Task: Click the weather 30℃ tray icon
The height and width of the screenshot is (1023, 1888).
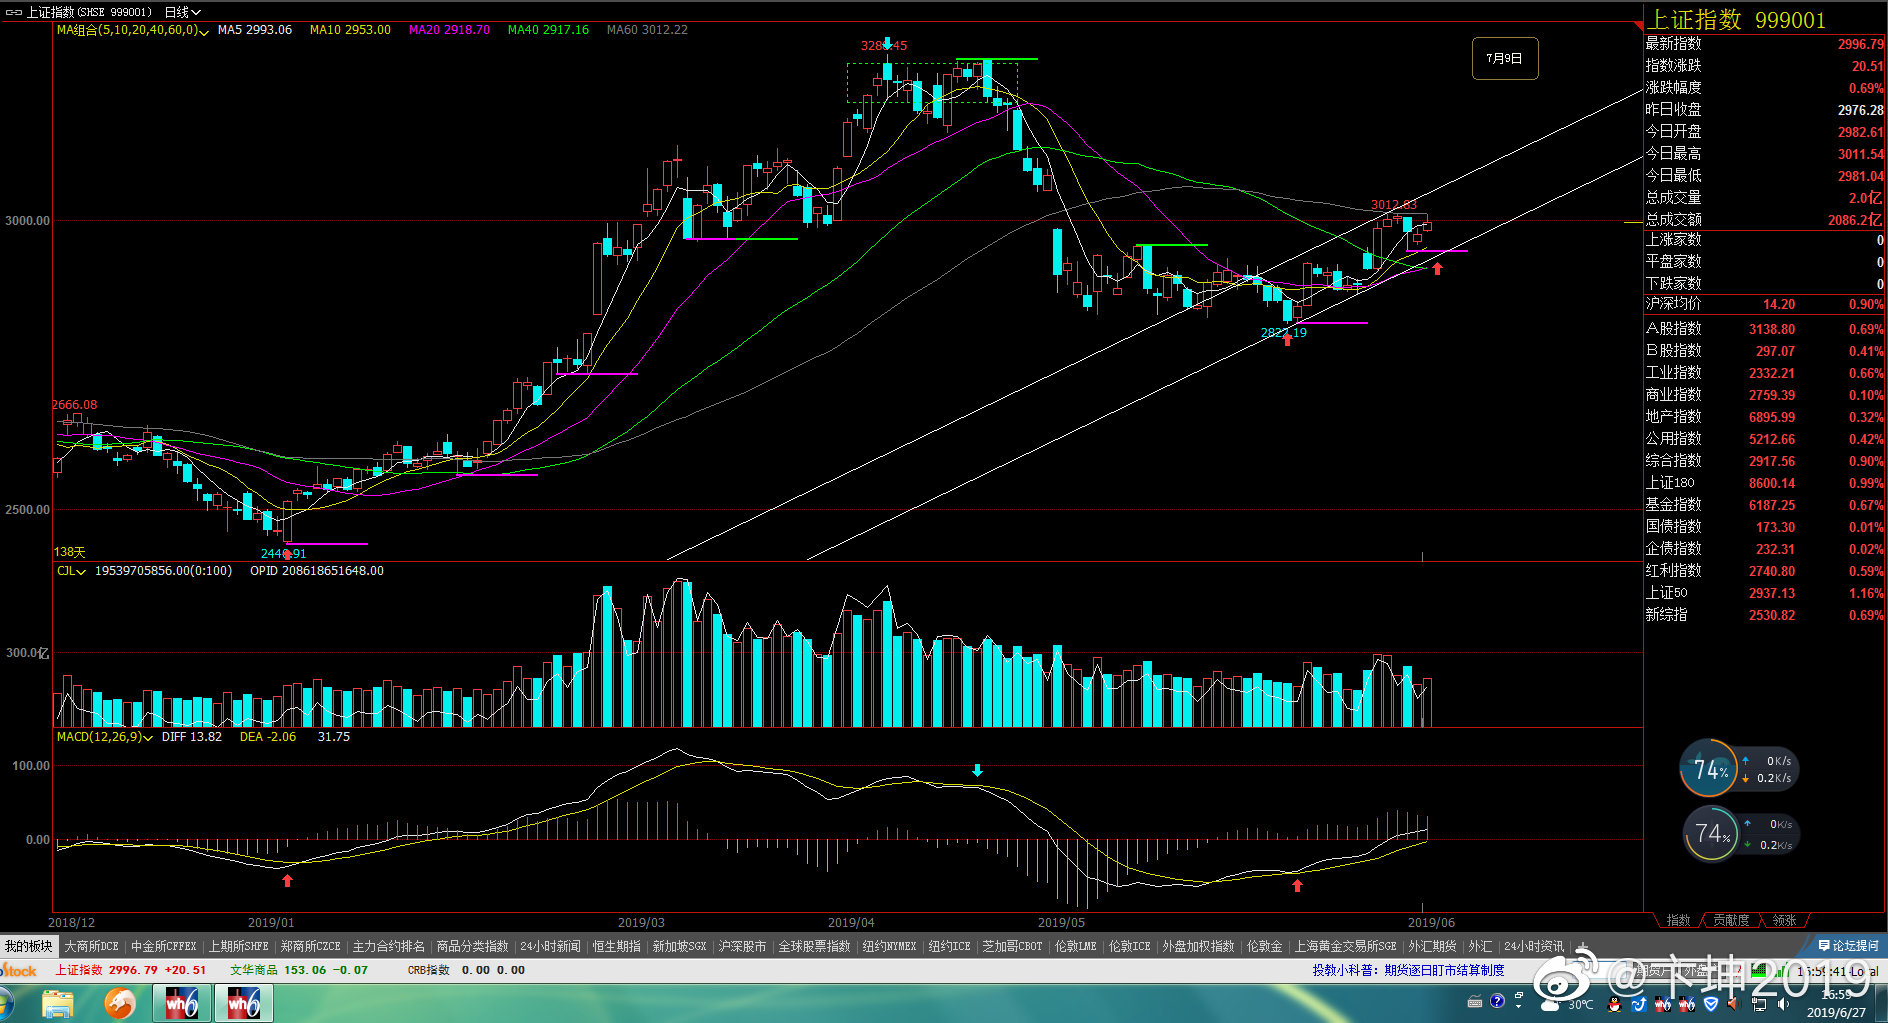Action: tap(1566, 1002)
